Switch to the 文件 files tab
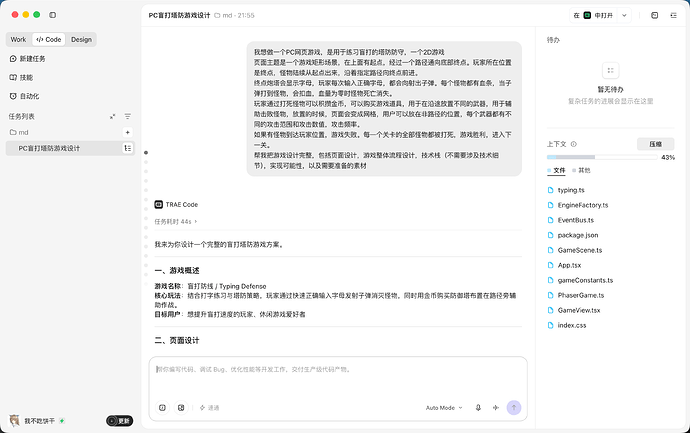The height and width of the screenshot is (433, 690). [x=556, y=170]
